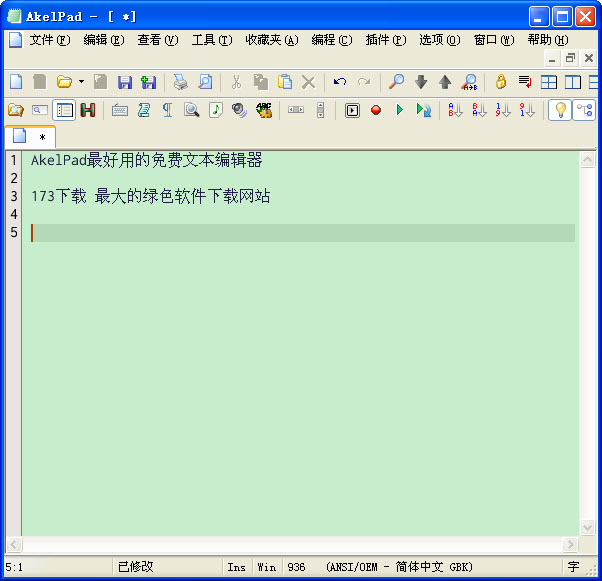Redo the last undone edit
Image resolution: width=602 pixels, height=581 pixels.
pyautogui.click(x=364, y=82)
